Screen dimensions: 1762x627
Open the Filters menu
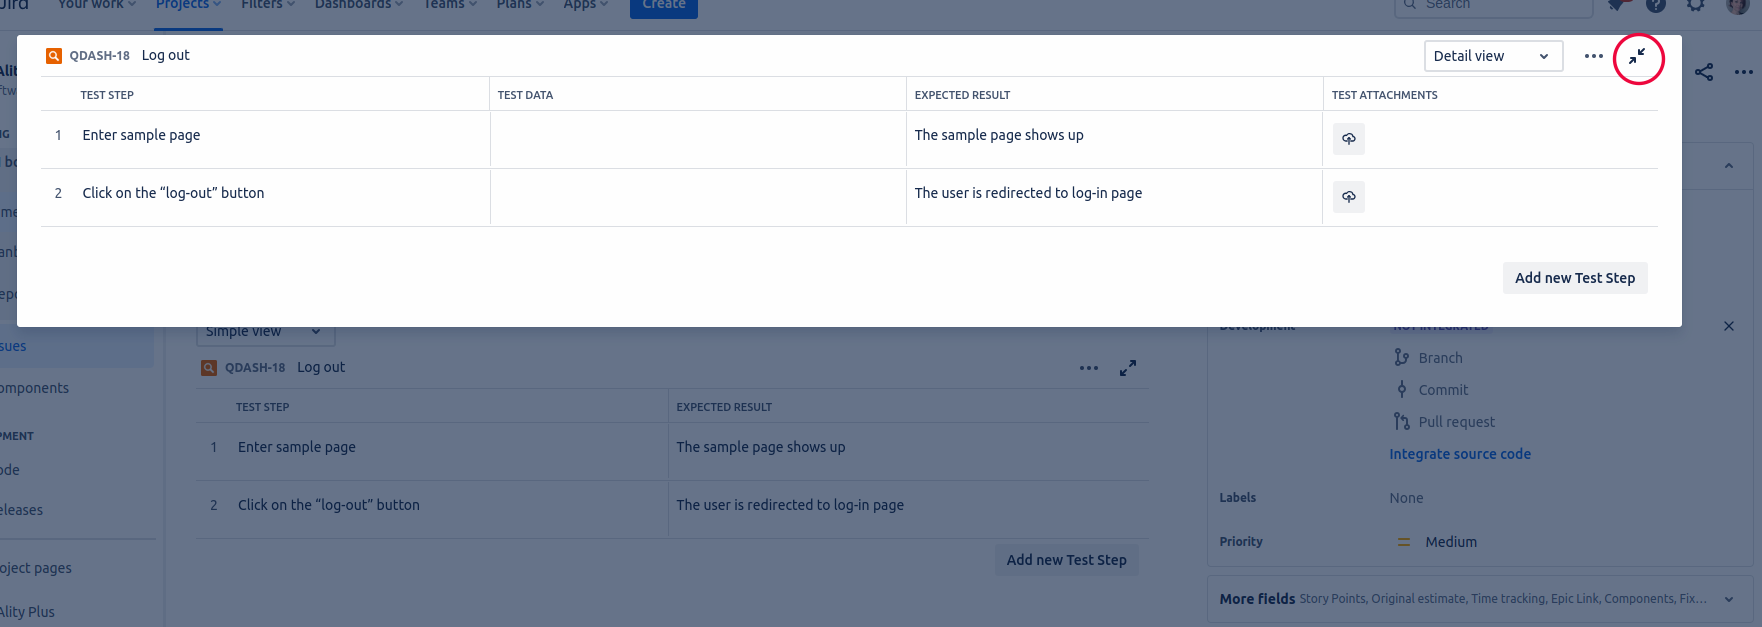[x=268, y=5]
